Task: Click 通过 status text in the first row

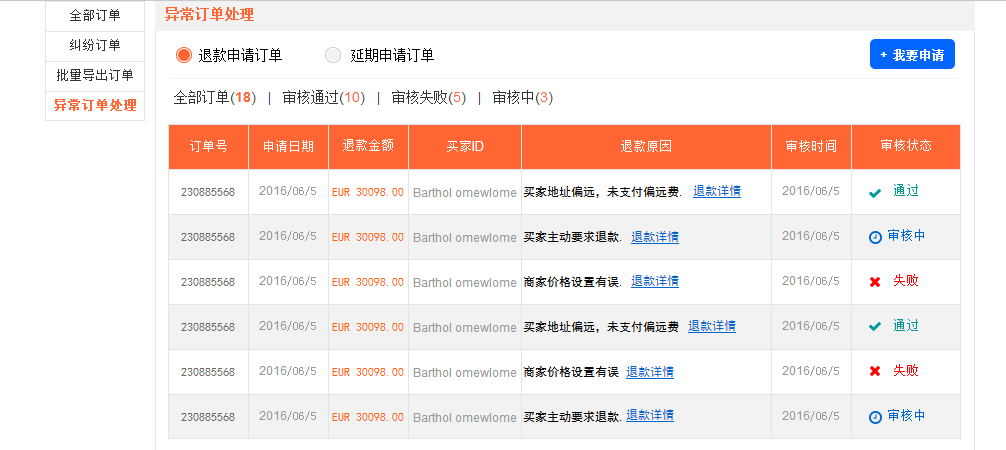Action: point(906,191)
